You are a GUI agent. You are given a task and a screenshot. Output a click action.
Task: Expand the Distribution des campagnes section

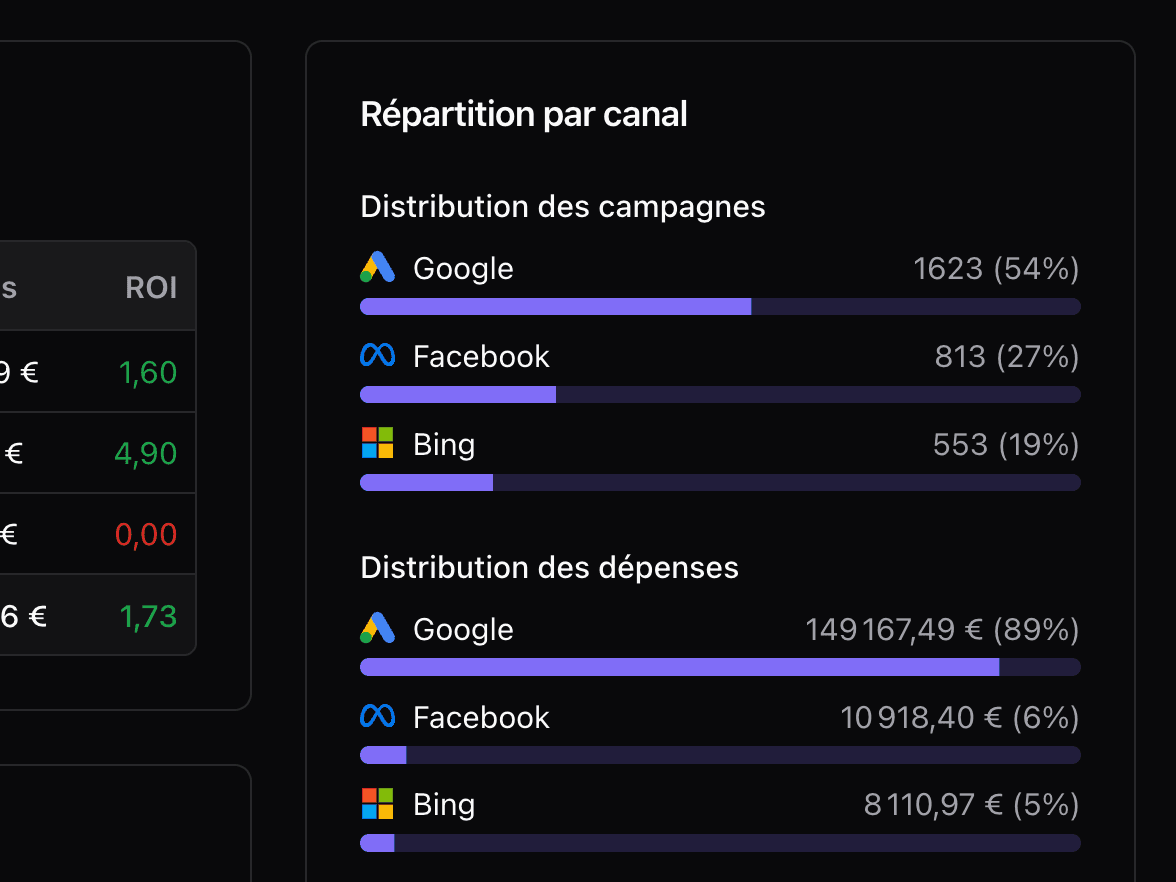(562, 206)
